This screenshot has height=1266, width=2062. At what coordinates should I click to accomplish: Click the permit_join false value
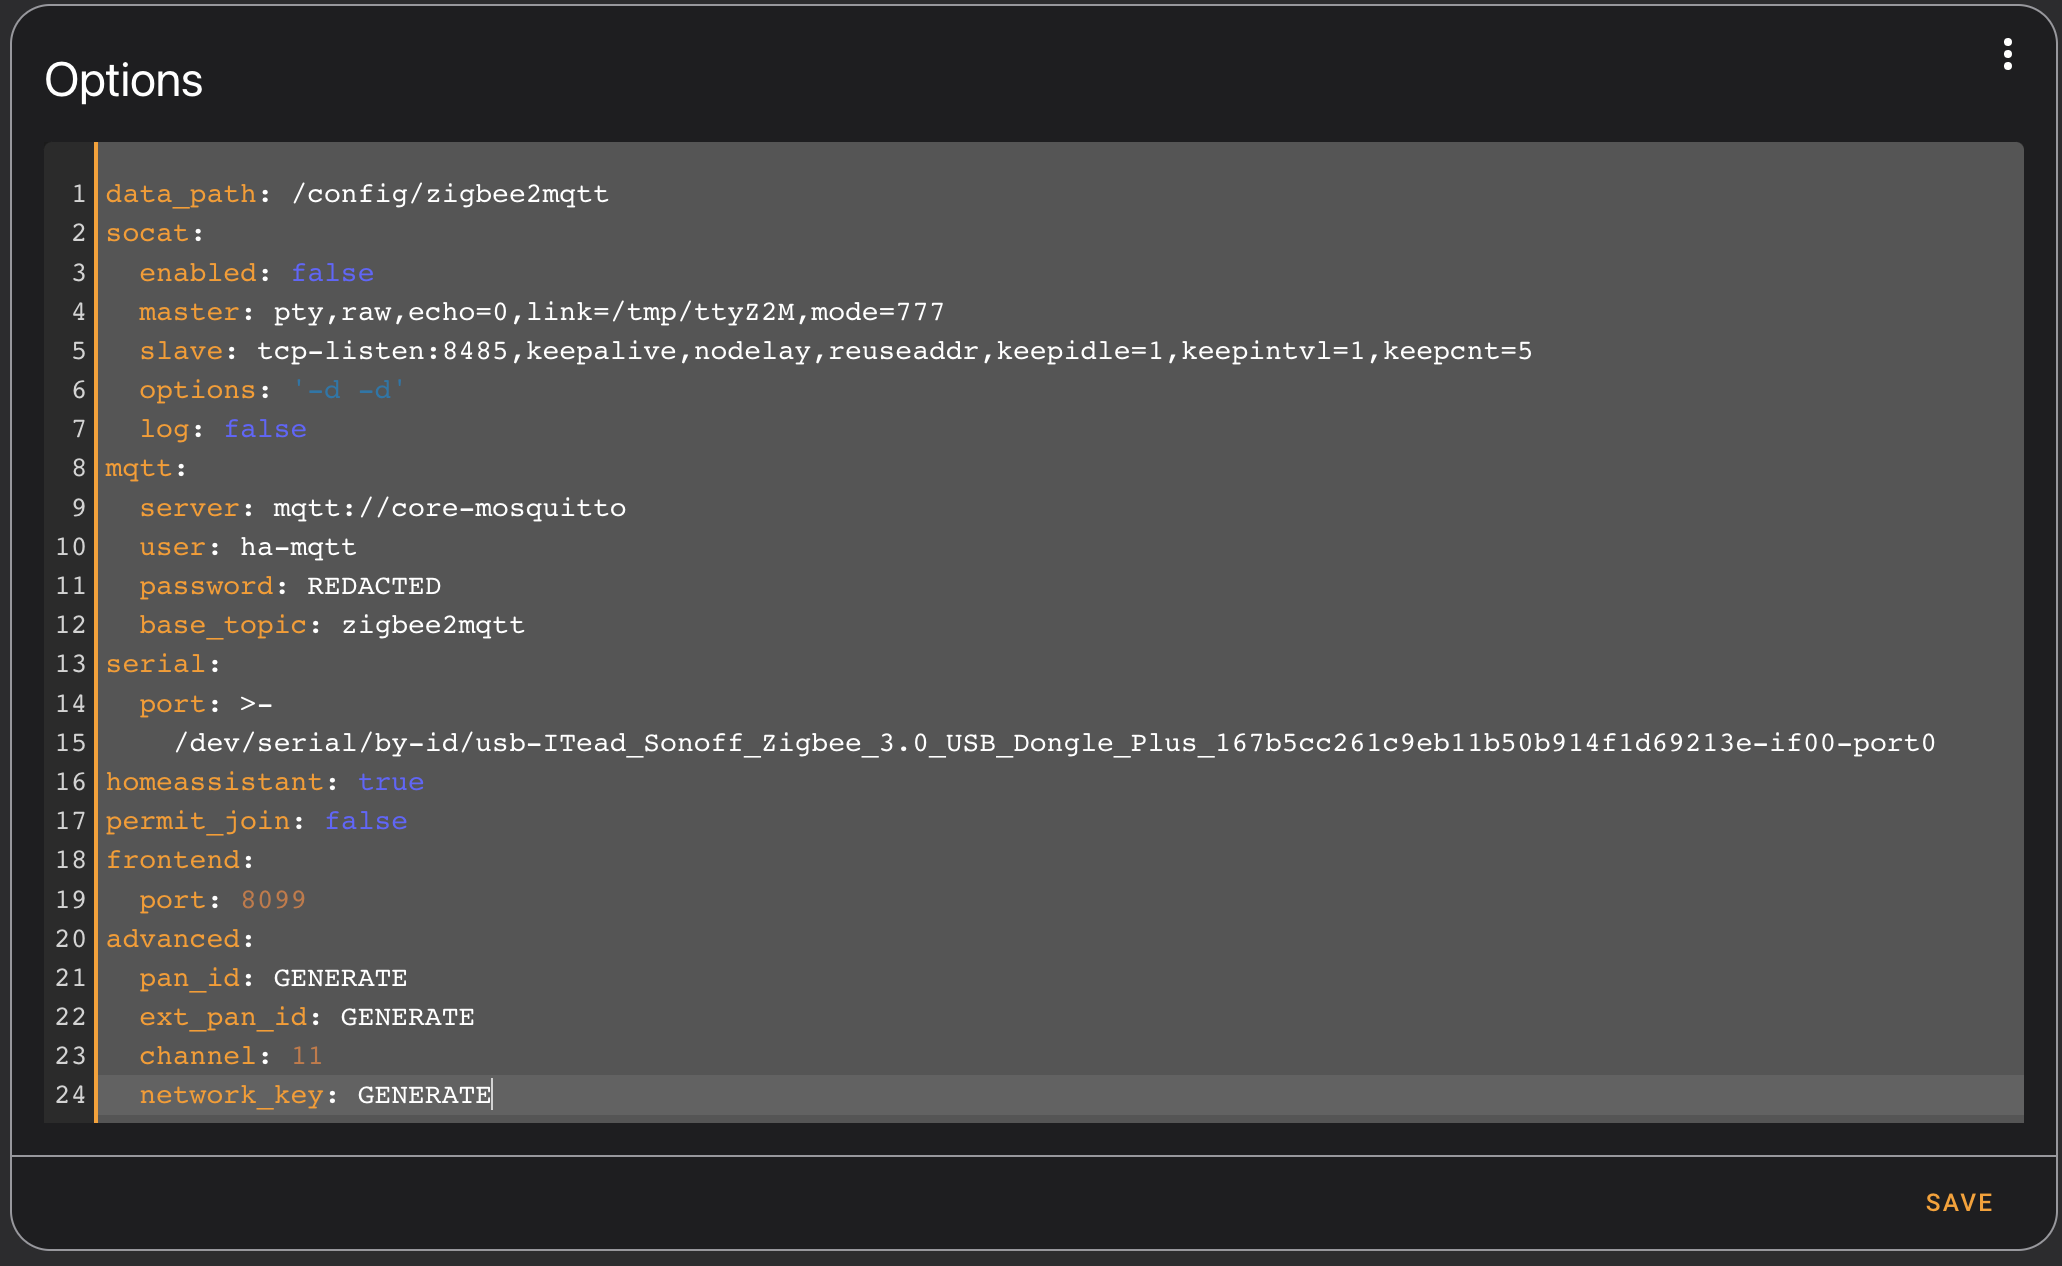[x=365, y=821]
